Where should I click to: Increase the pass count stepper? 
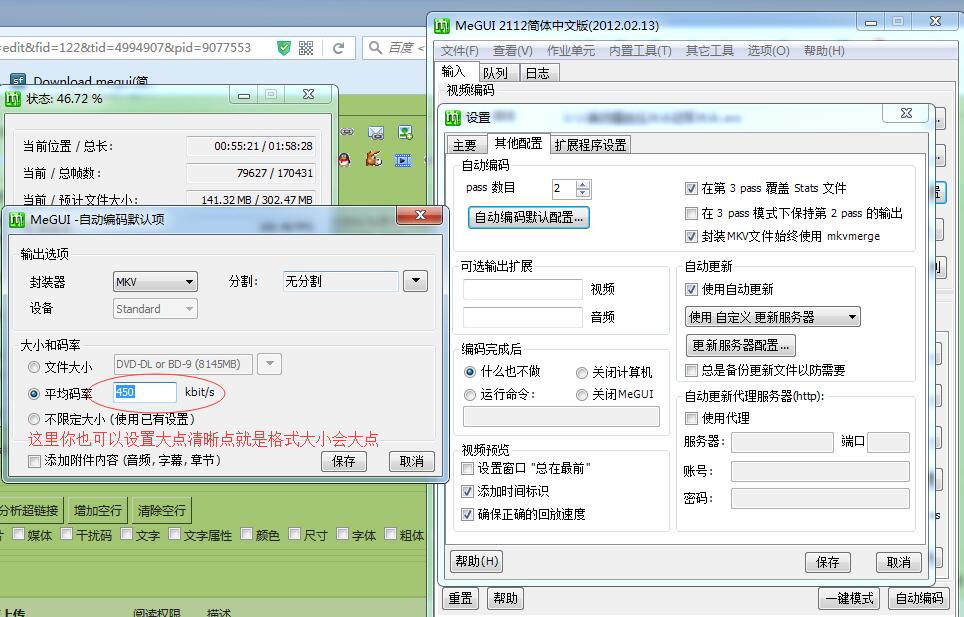click(x=583, y=184)
